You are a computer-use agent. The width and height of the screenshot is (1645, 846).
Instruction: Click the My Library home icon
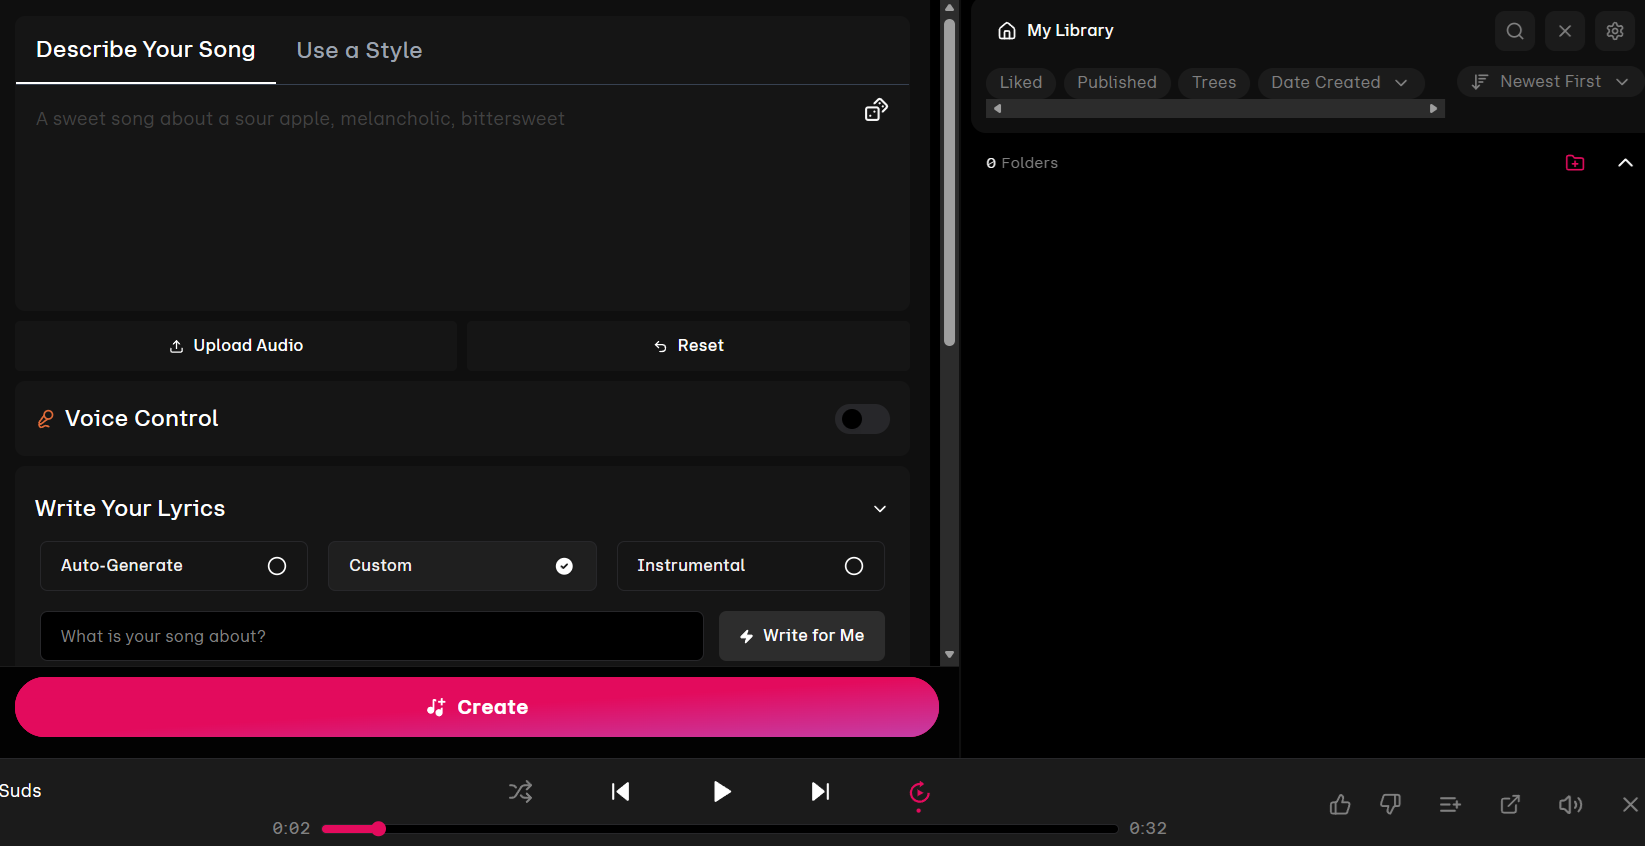click(x=1007, y=31)
